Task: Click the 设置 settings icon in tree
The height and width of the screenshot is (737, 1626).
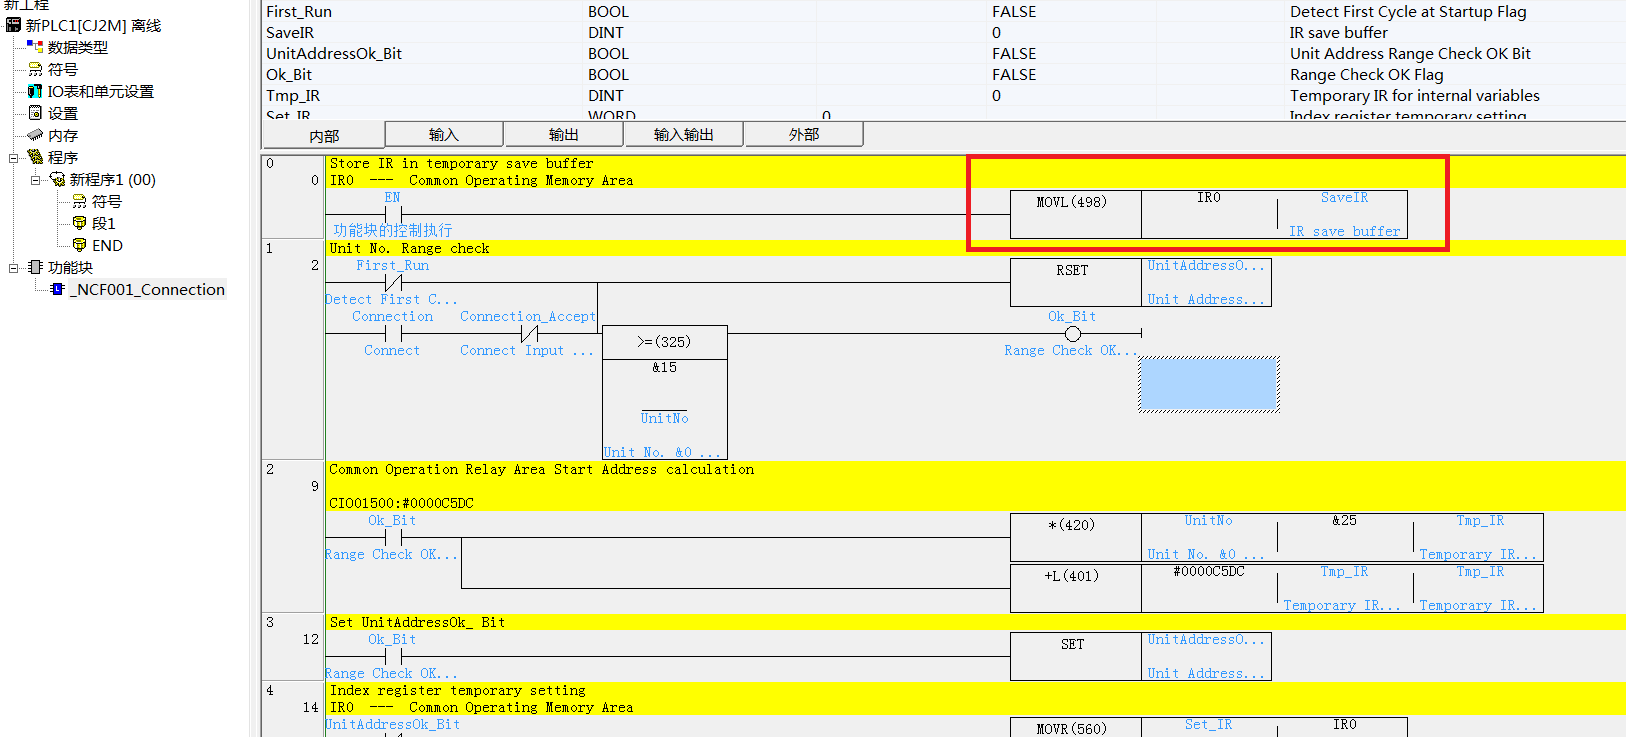Action: click(x=35, y=113)
